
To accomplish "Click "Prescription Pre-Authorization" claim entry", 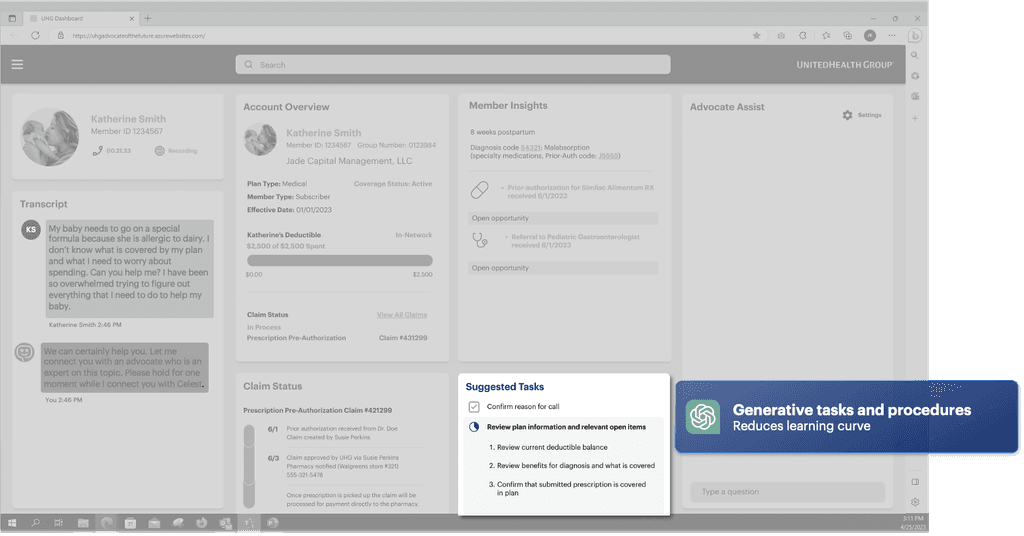I will pos(296,338).
